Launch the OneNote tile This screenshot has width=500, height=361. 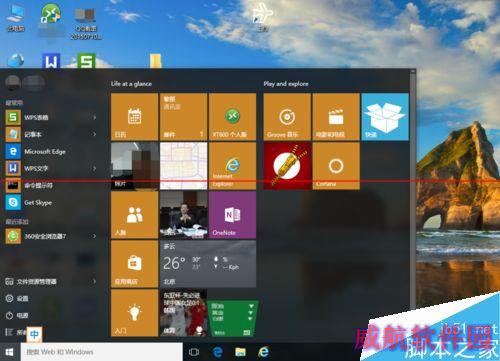232,215
